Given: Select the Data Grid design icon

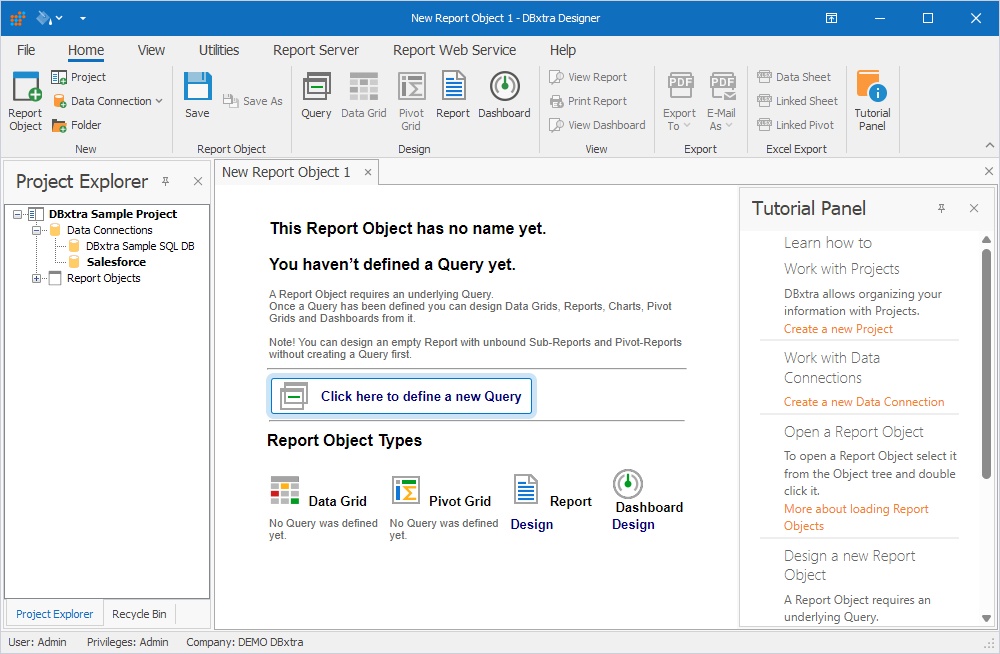Looking at the screenshot, I should [x=363, y=95].
